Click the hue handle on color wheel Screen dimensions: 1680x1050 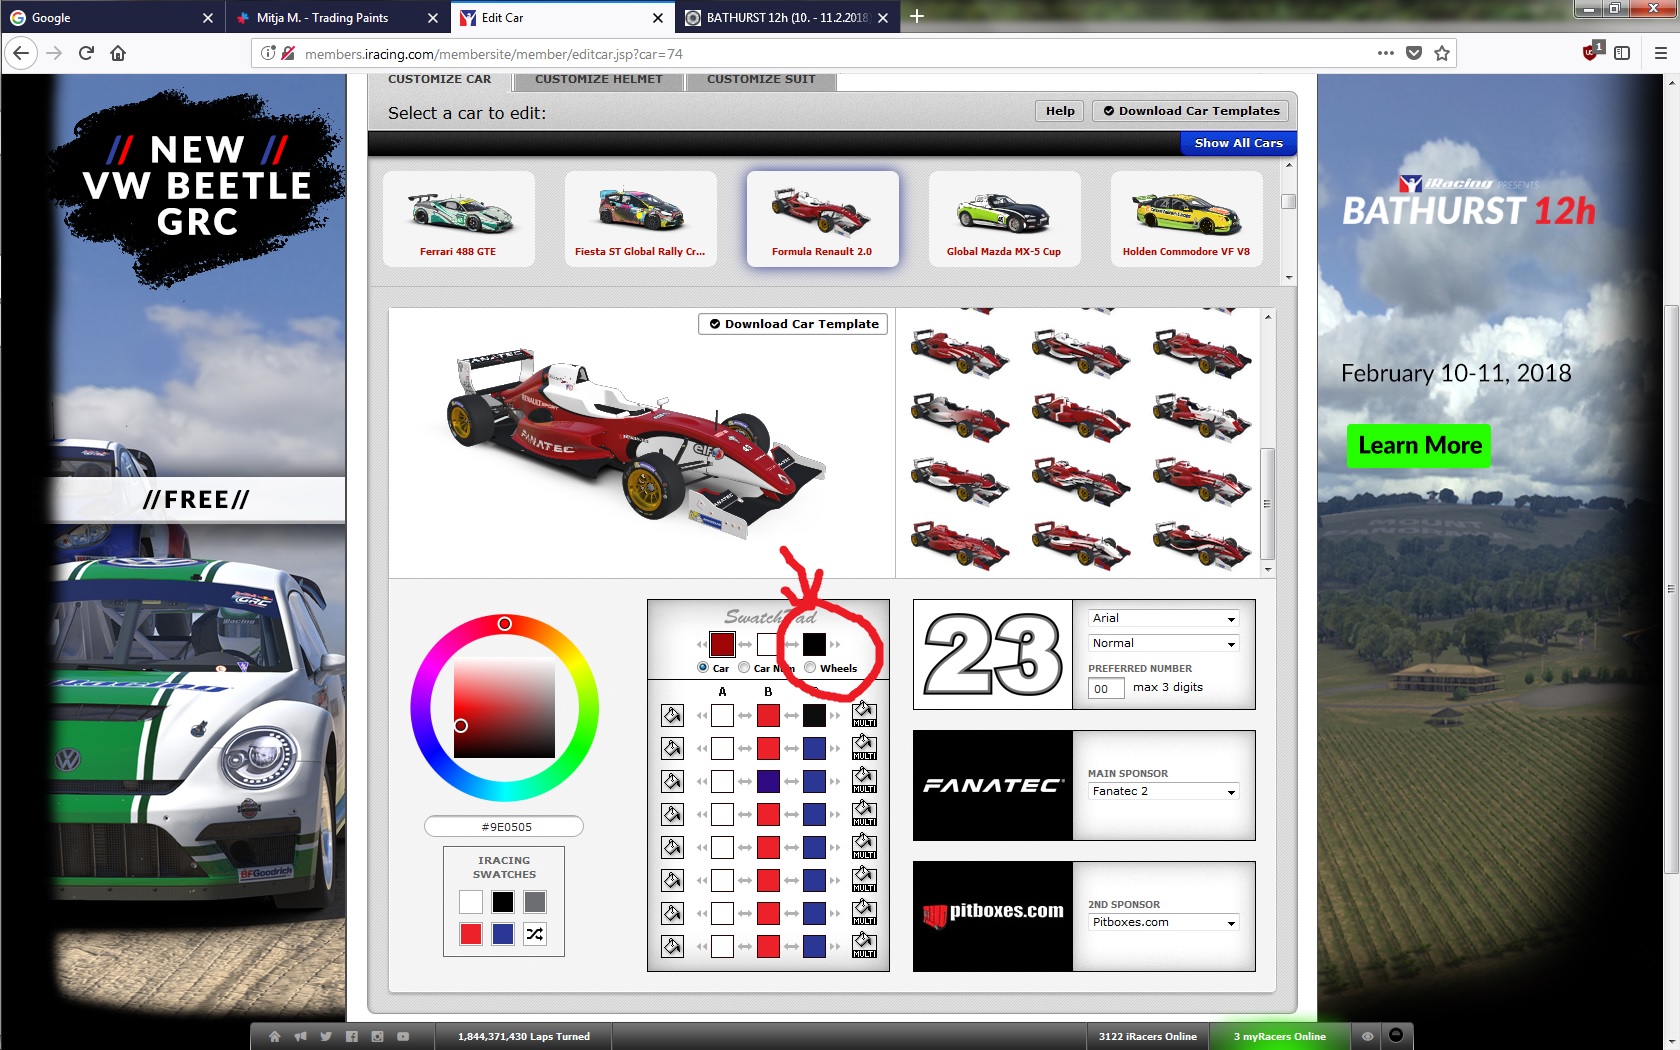505,624
